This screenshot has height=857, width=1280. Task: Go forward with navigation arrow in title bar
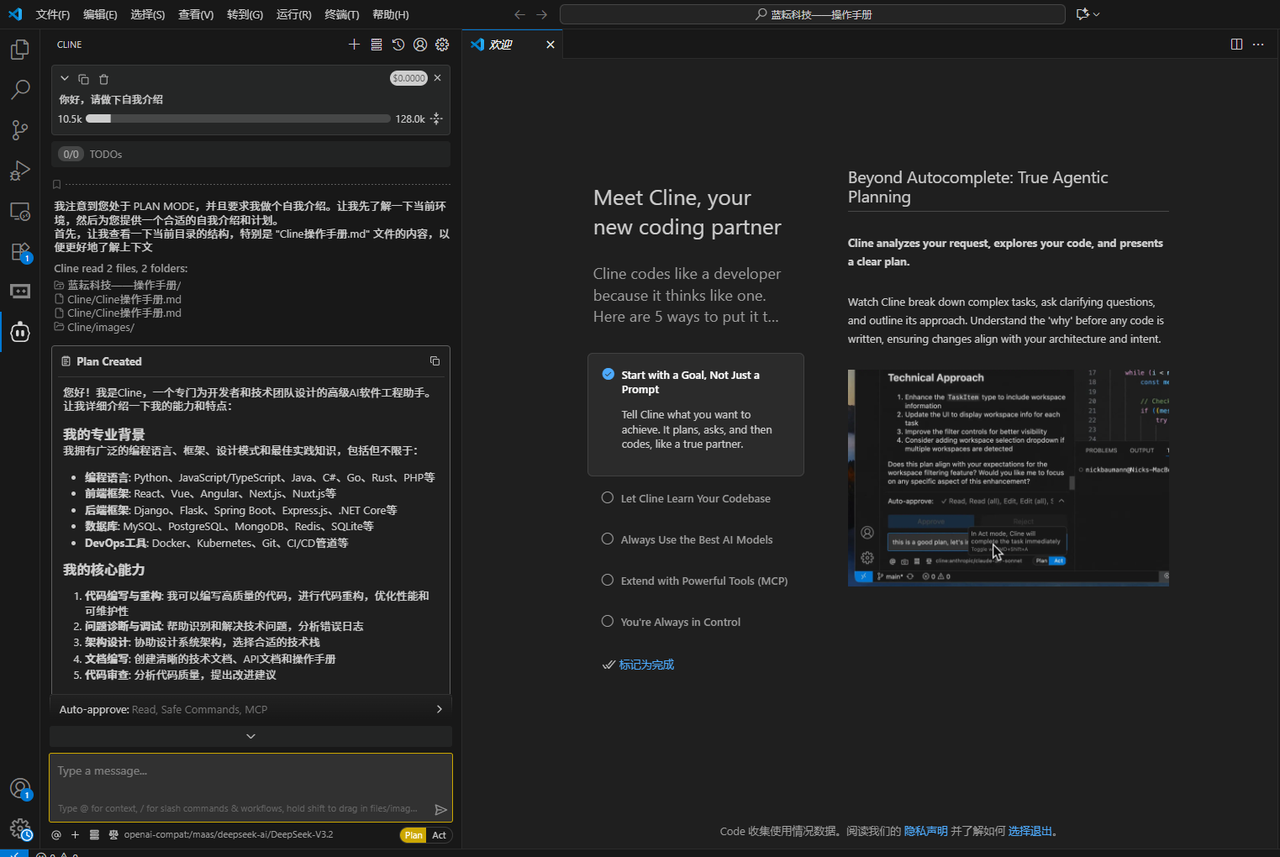541,14
